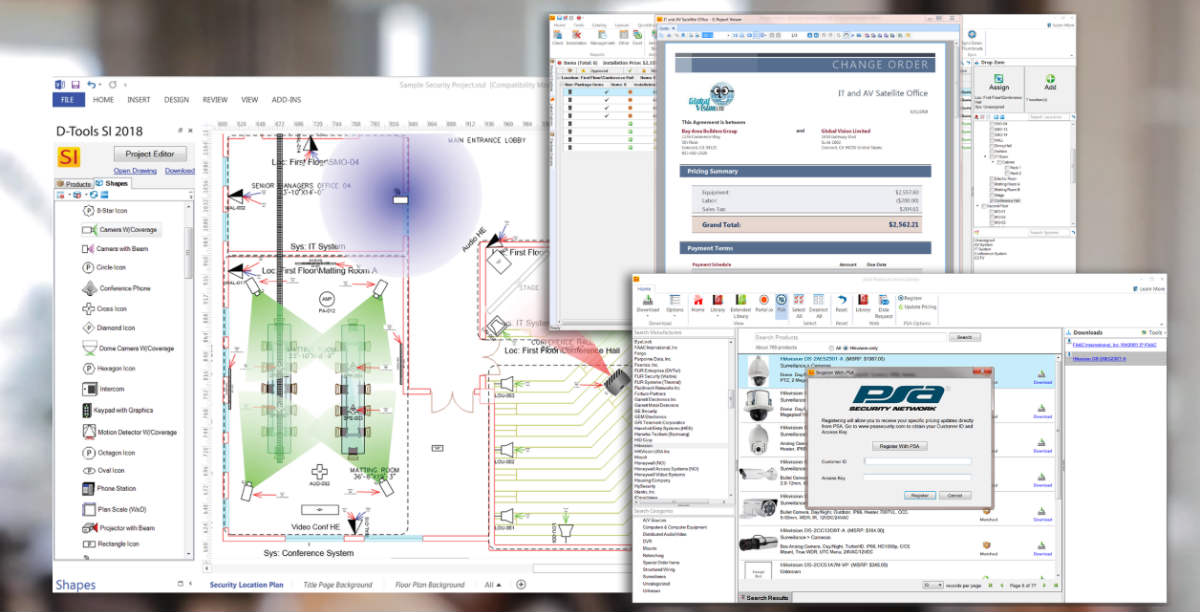Screen dimensions: 1200x612
Task: Click the Library ribbon icon in the PSA window
Action: click(717, 304)
